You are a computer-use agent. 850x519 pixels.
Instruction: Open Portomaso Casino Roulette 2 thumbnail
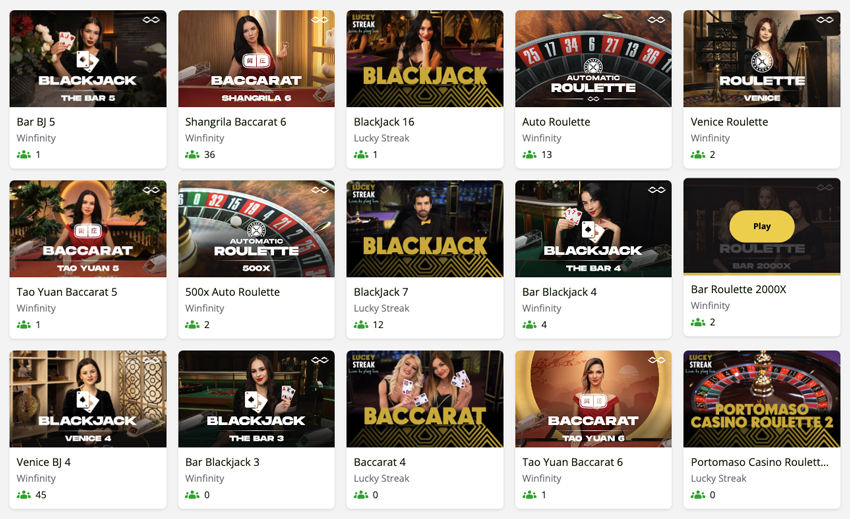coord(762,399)
